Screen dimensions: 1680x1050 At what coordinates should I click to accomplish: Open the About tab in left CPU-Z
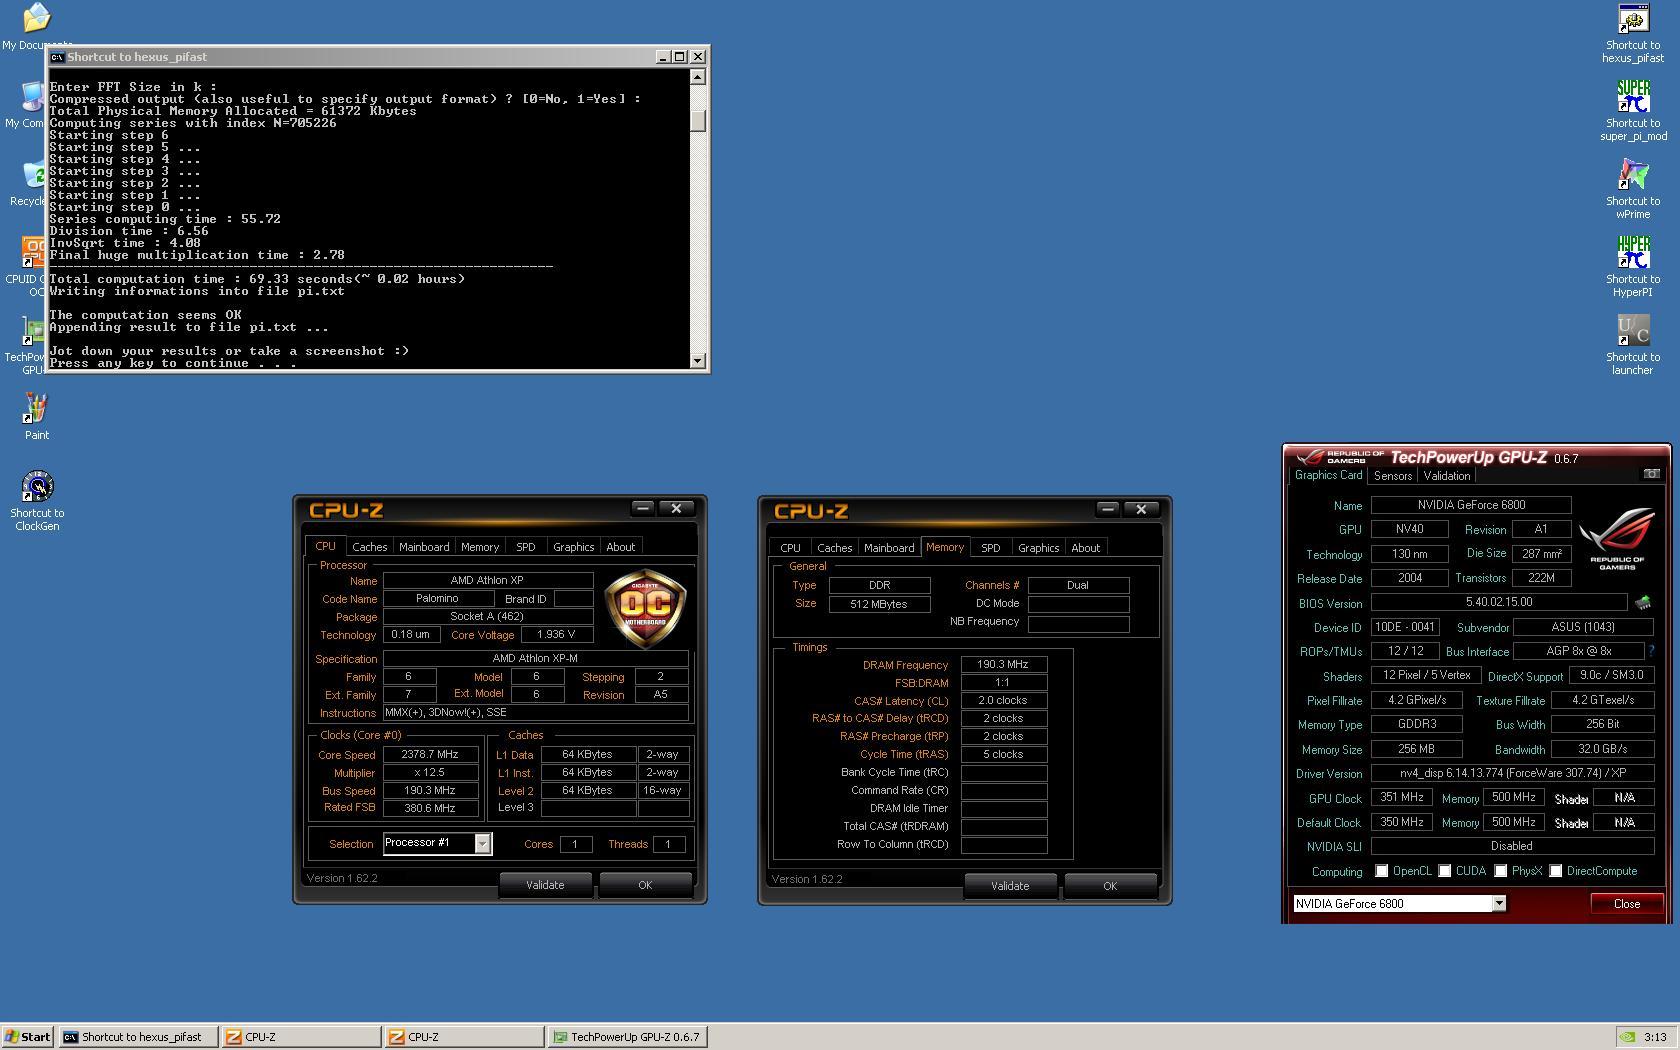coord(620,547)
